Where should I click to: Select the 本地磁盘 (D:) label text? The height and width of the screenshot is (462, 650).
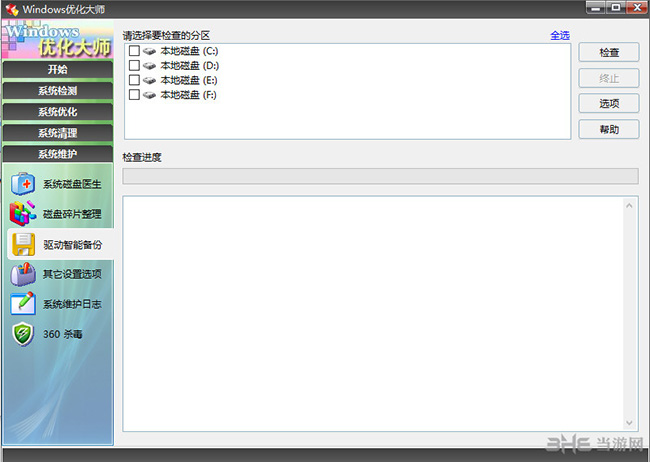tap(189, 66)
